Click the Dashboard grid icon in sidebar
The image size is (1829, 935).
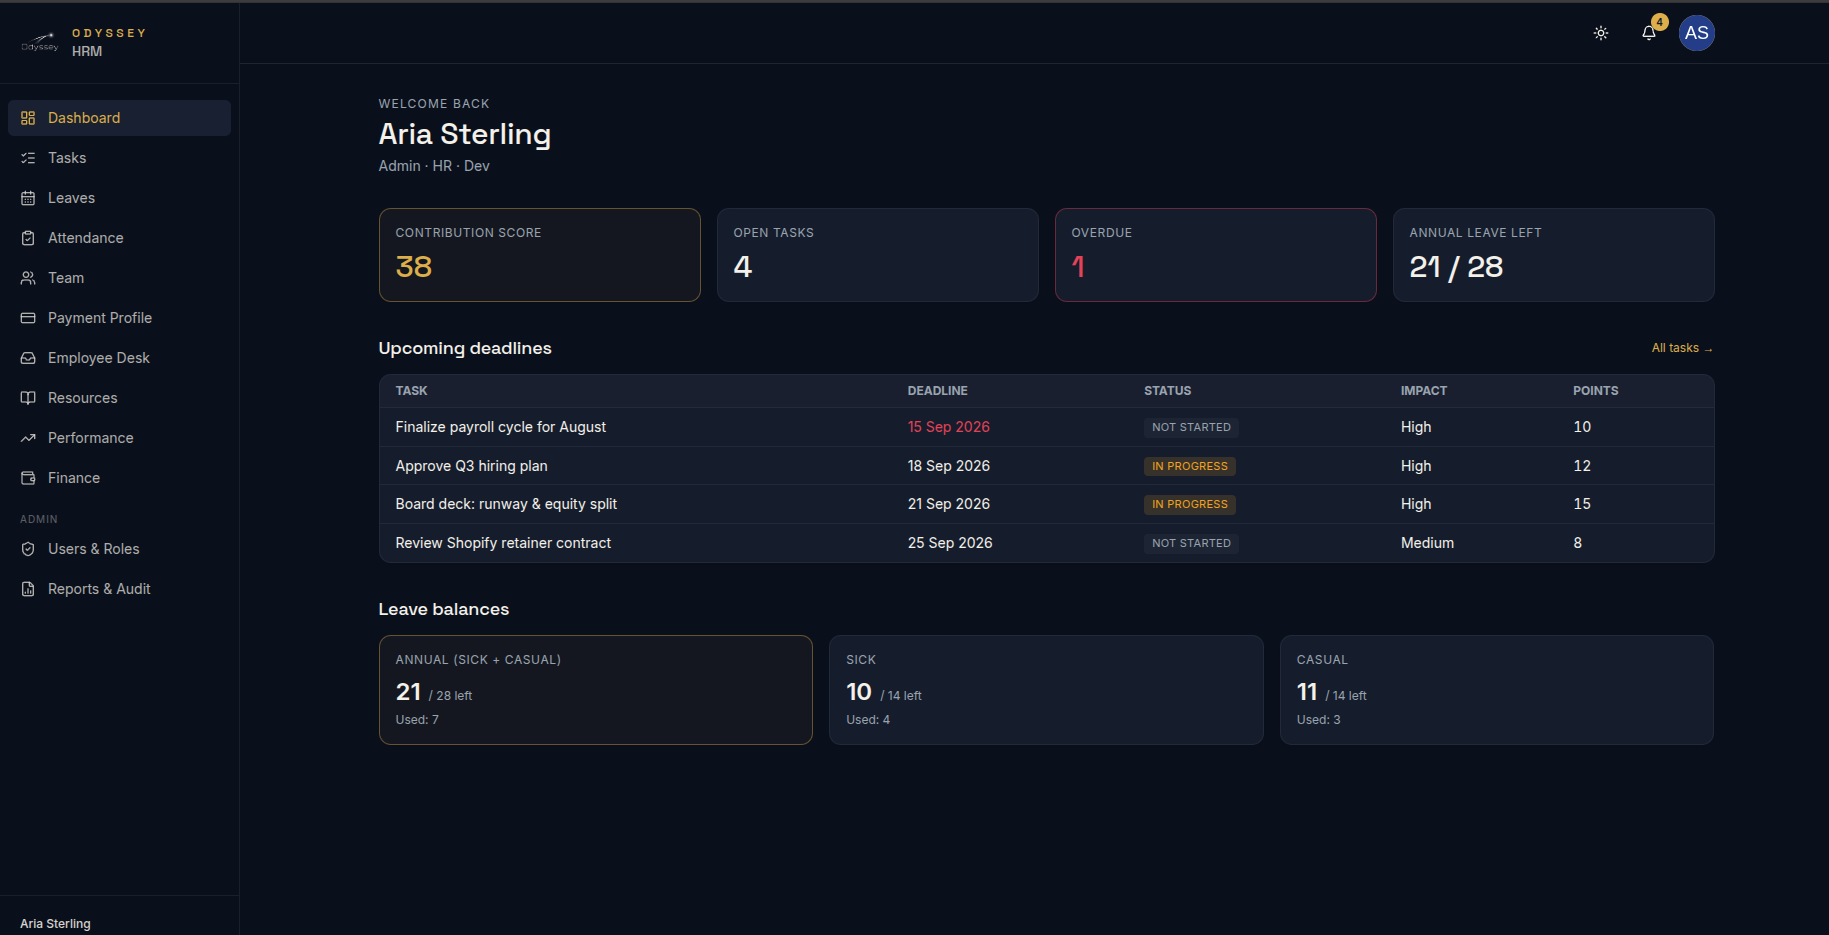point(28,118)
